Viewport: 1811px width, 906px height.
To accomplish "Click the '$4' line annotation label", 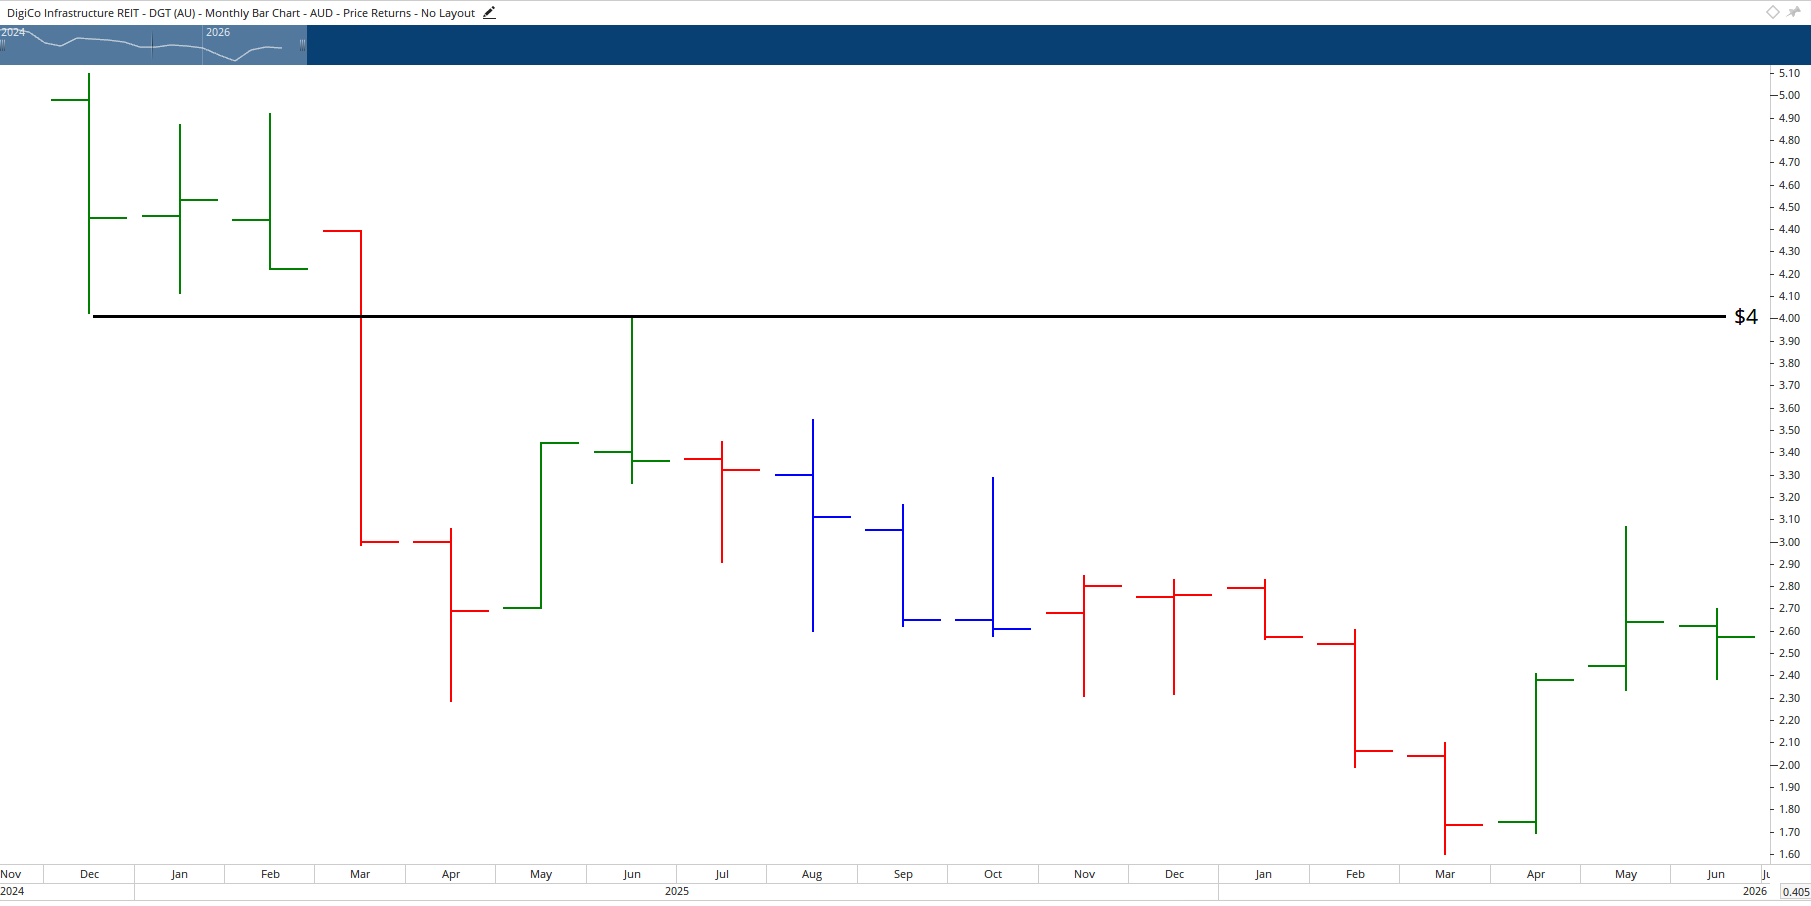I will pyautogui.click(x=1745, y=316).
